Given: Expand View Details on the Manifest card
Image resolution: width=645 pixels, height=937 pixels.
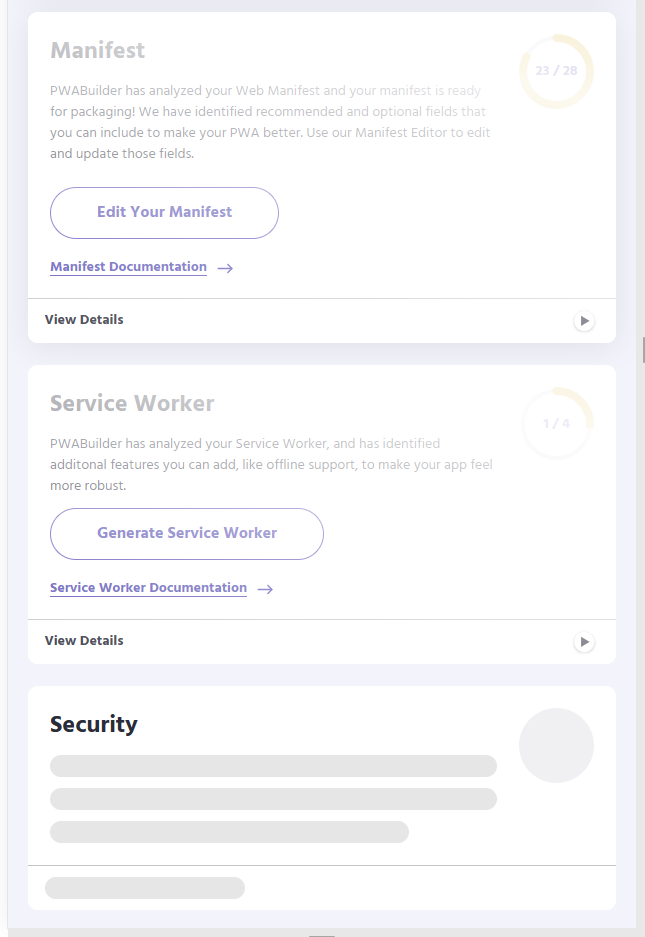Looking at the screenshot, I should (x=83, y=319).
